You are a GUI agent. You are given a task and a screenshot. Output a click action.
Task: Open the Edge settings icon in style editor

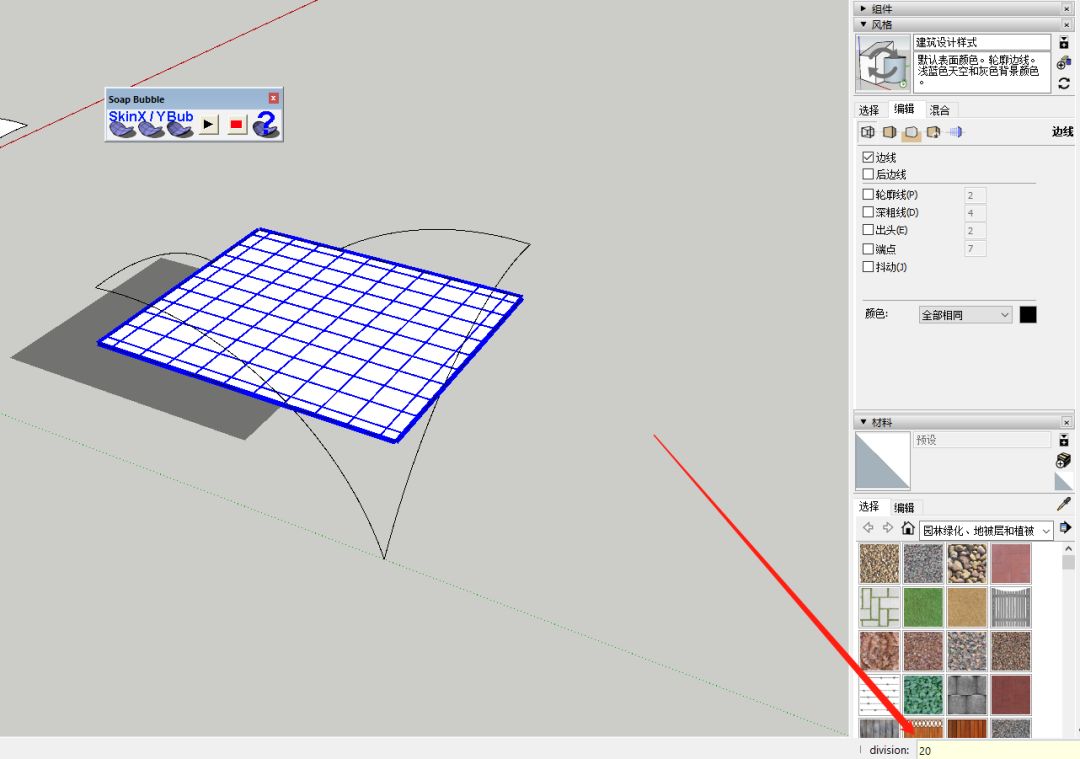point(868,132)
